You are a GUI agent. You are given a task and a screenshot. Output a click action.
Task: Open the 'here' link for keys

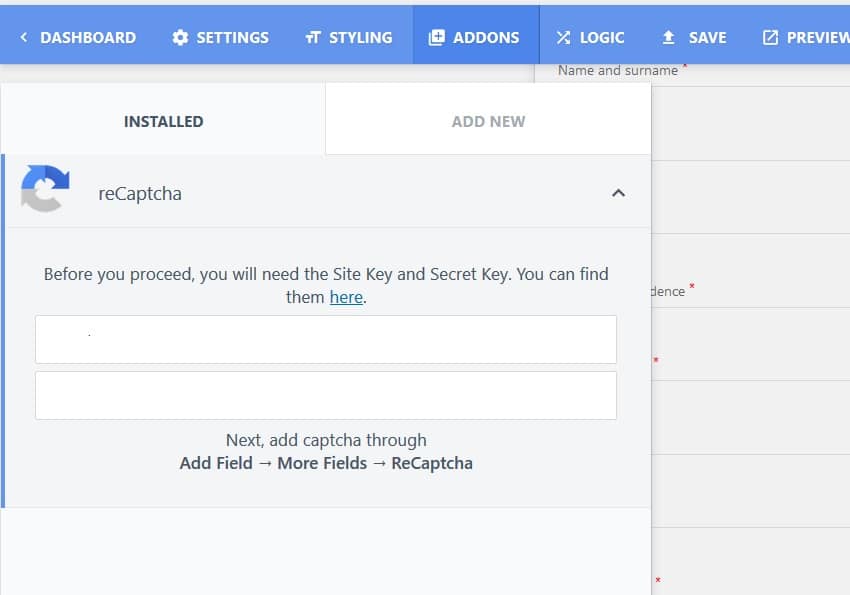[x=346, y=297]
